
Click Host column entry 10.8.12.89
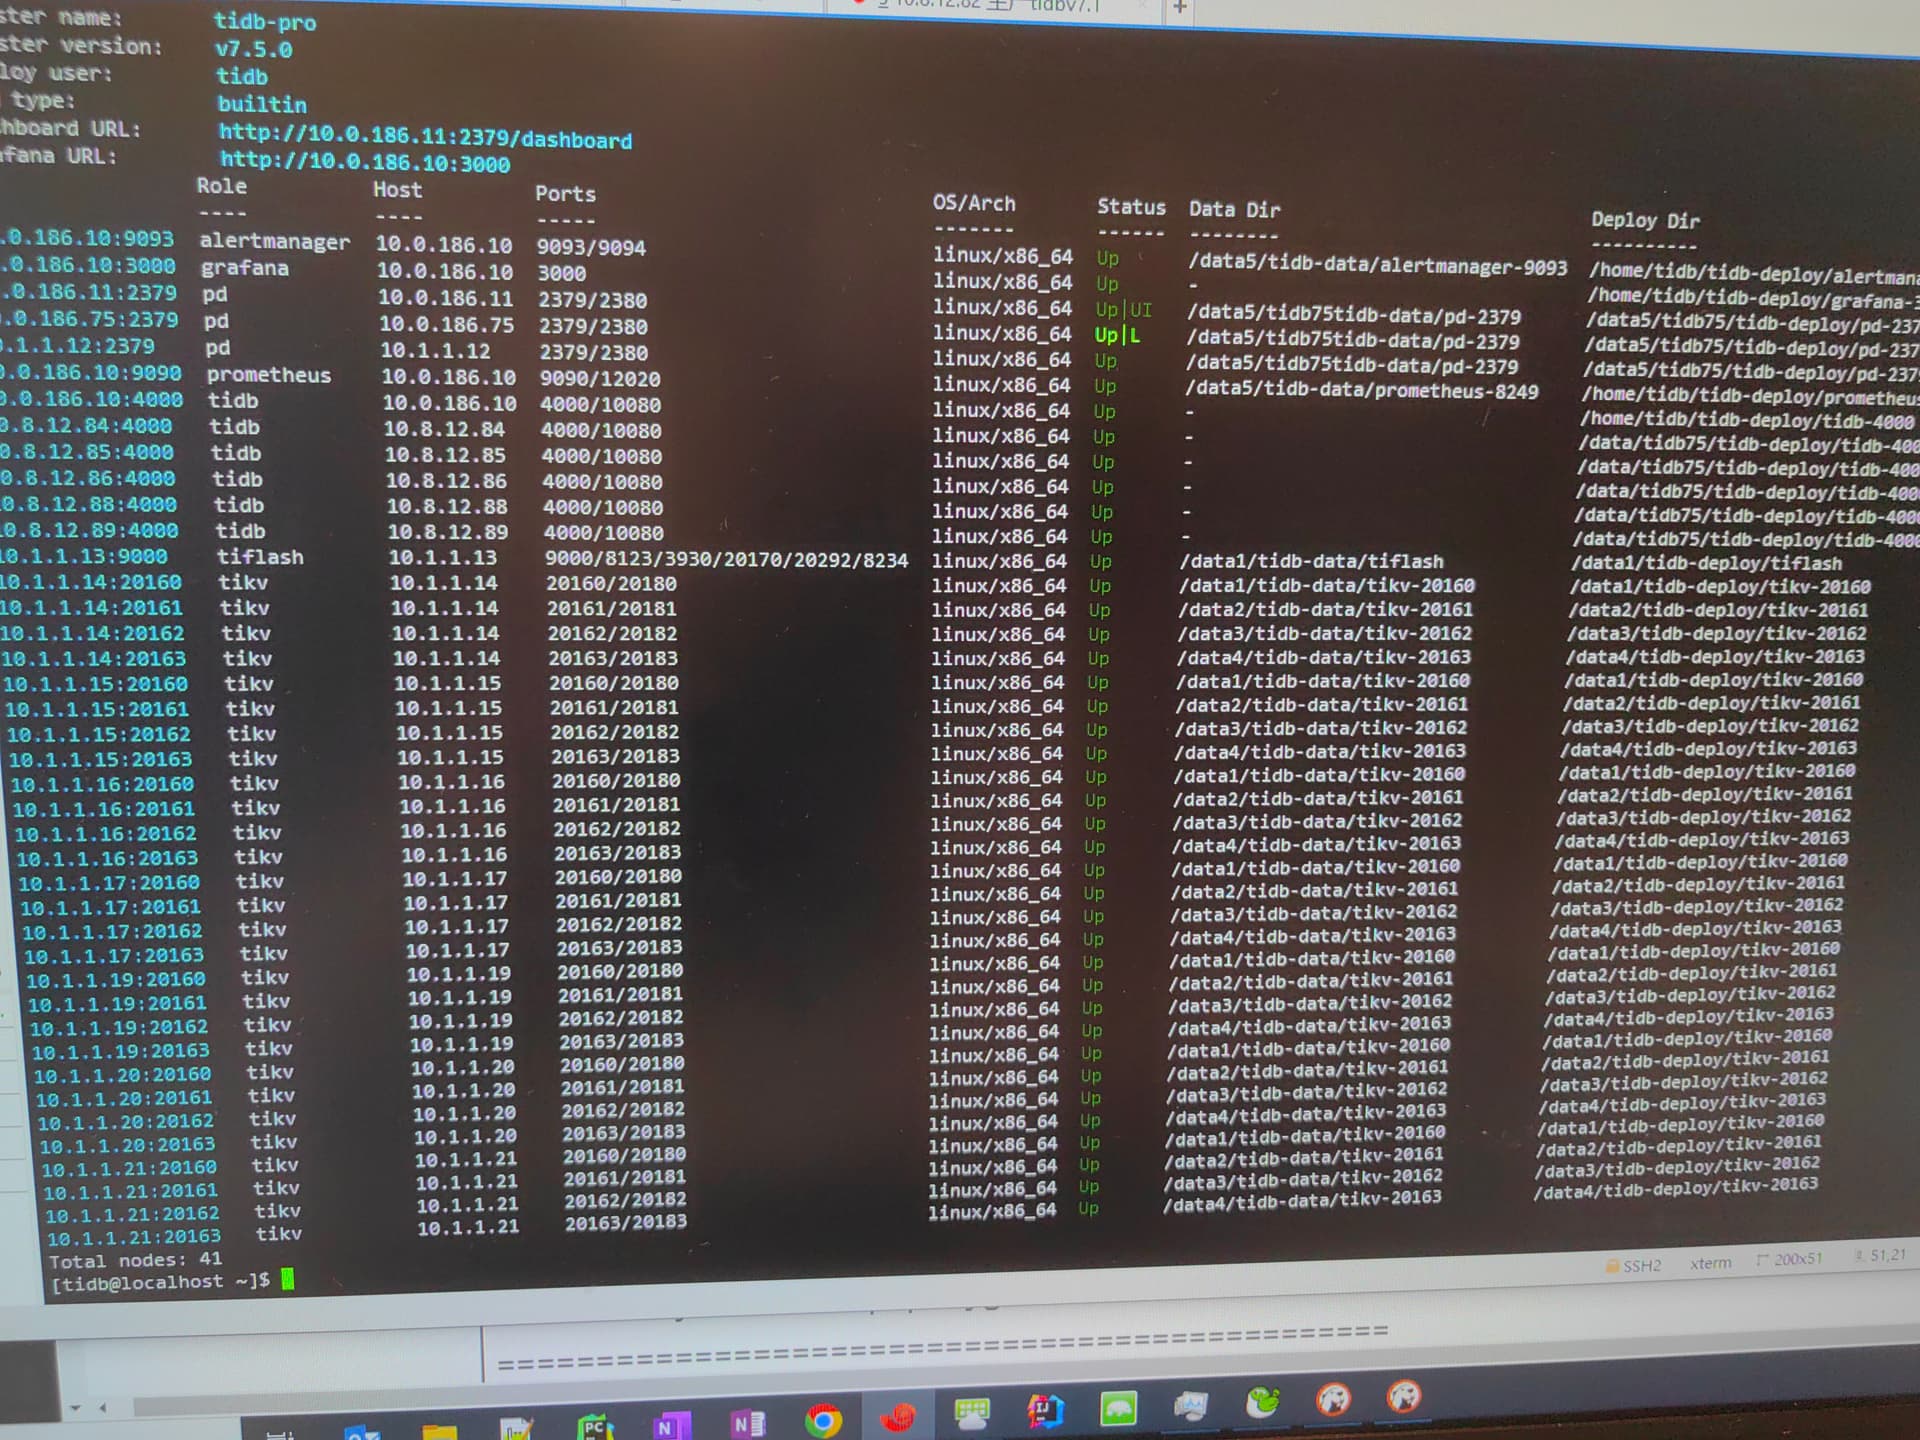pos(447,532)
